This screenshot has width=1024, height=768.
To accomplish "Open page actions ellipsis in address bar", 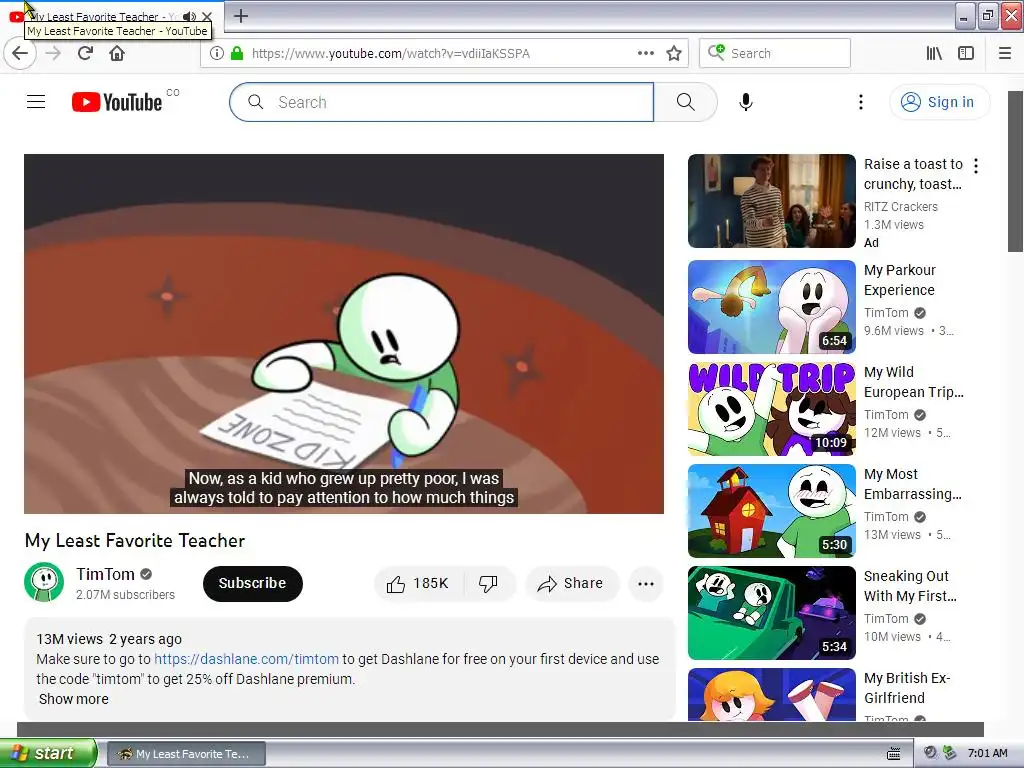I will (645, 54).
